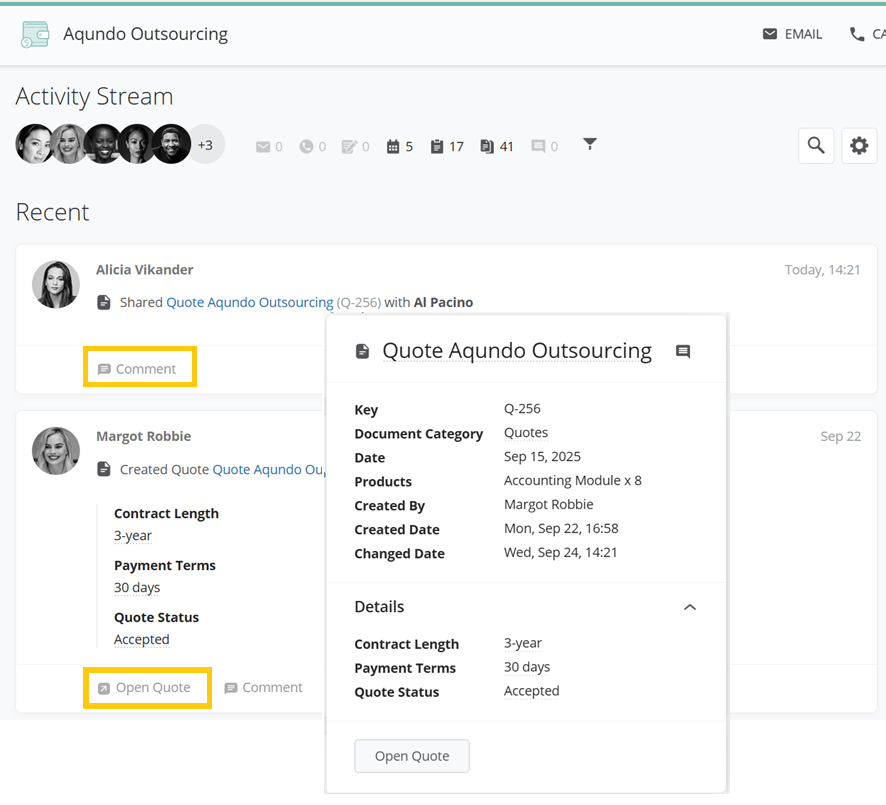Screen dimensions: 886x805
Task: Click the search magnifier icon
Action: click(x=816, y=146)
